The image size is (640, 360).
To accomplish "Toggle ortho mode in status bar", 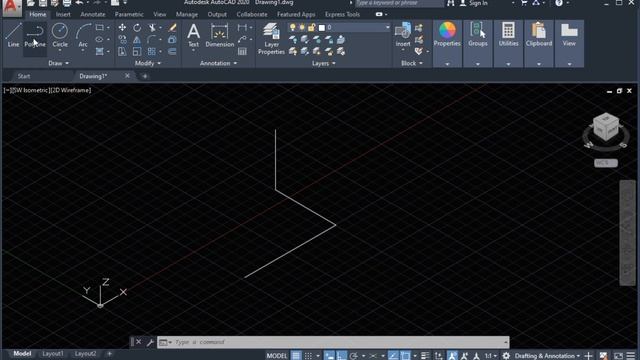I will click(341, 356).
